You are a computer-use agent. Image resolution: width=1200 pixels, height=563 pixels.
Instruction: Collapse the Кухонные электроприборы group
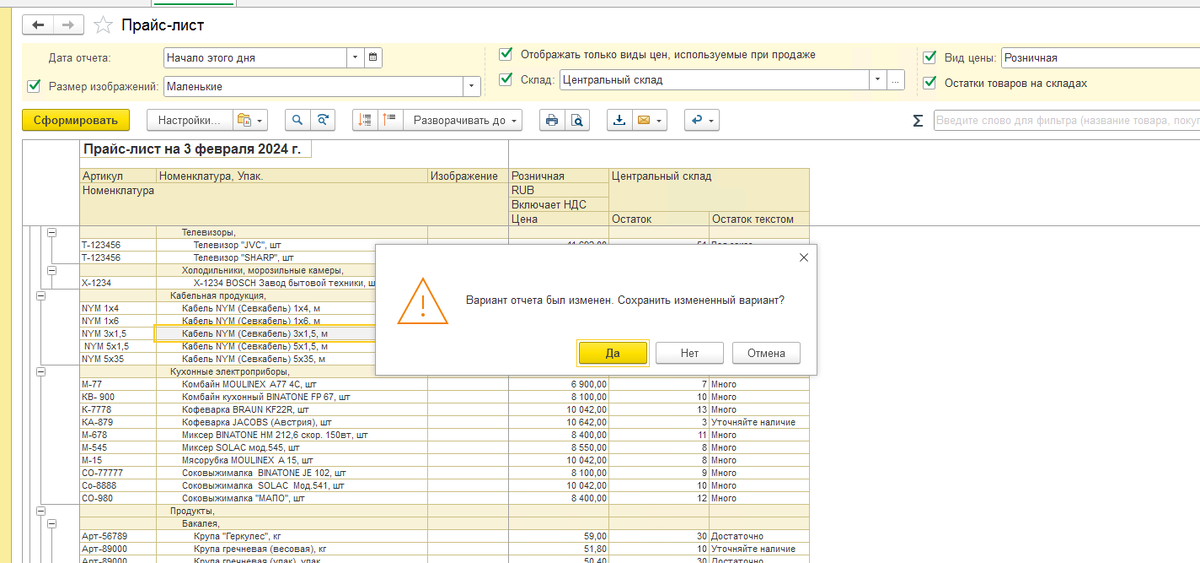(x=41, y=371)
